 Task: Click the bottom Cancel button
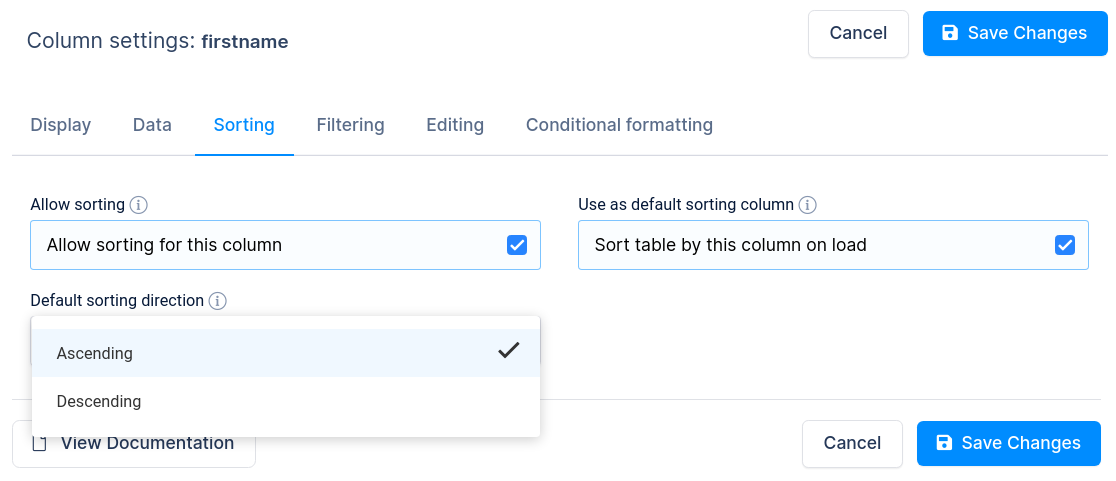852,443
